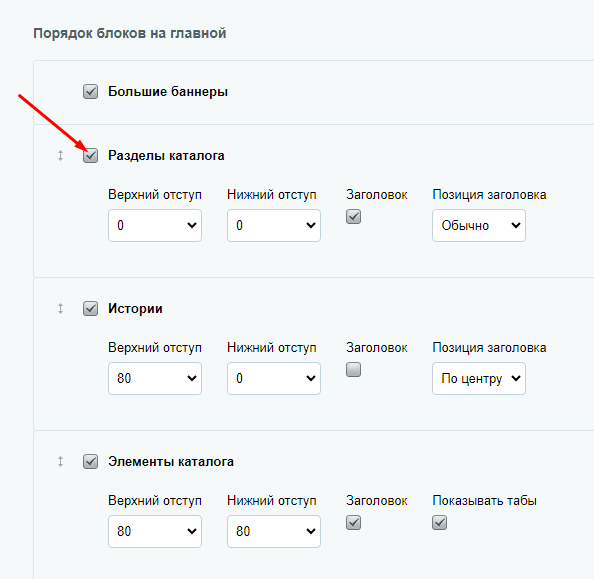This screenshot has width=594, height=579.
Task: Uncheck Заголовок under Разделы каталога
Action: point(353,217)
